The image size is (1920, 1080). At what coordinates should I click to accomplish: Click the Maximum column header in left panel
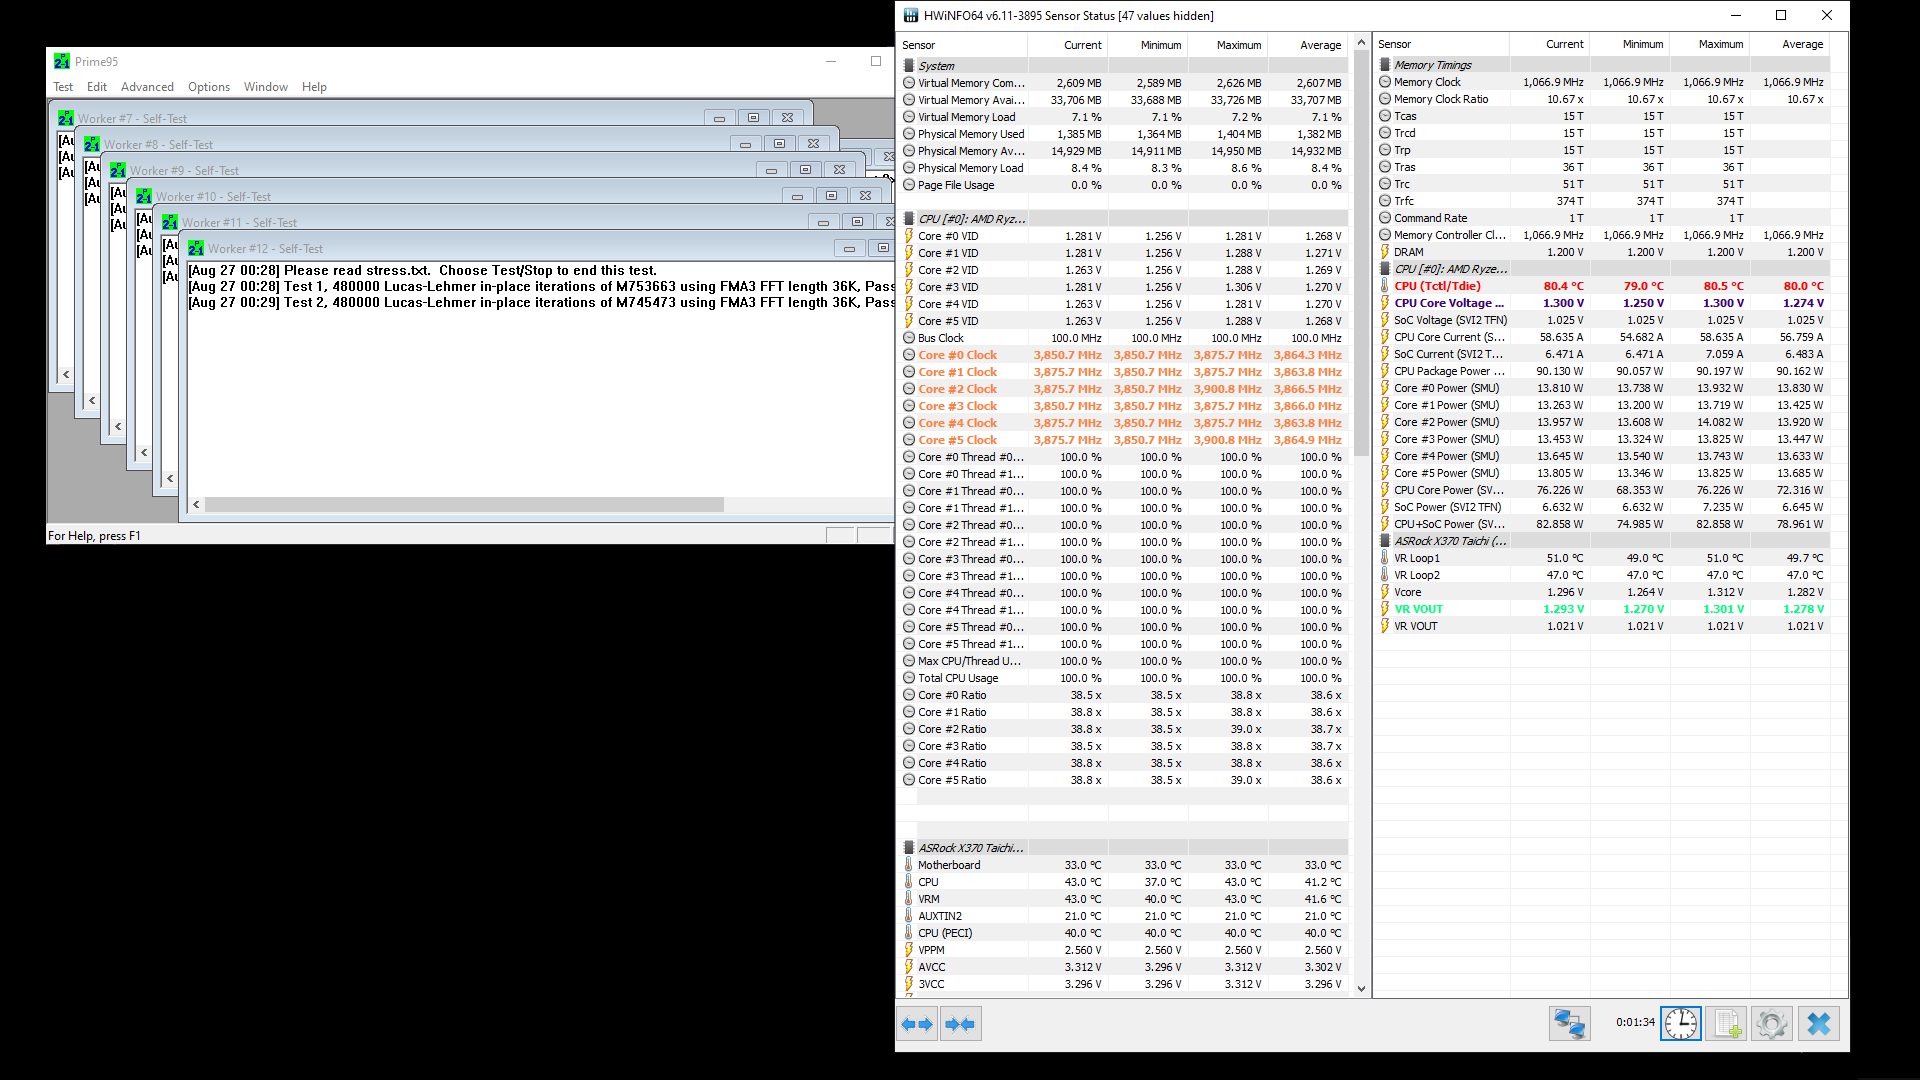click(1238, 45)
